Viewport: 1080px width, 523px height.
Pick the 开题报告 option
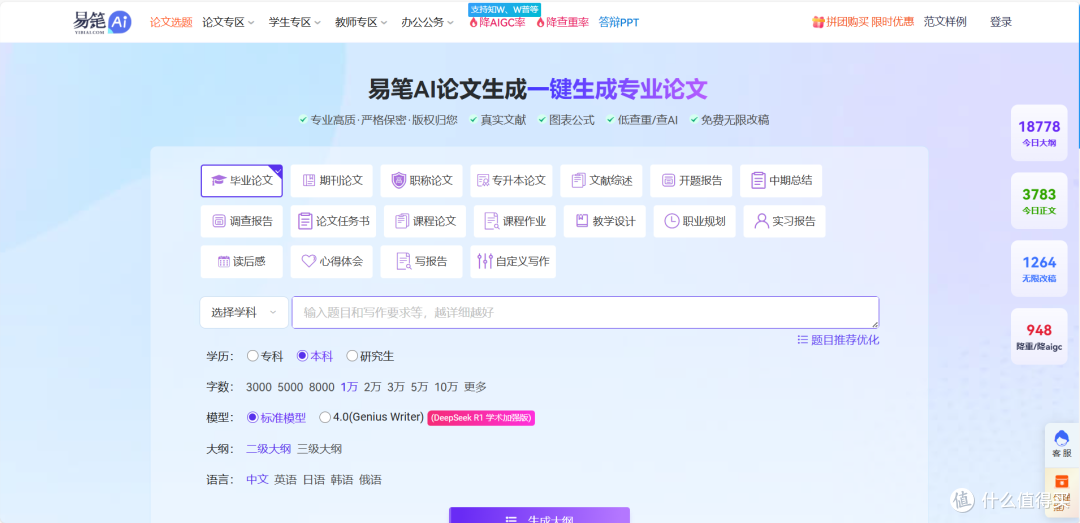pos(691,181)
